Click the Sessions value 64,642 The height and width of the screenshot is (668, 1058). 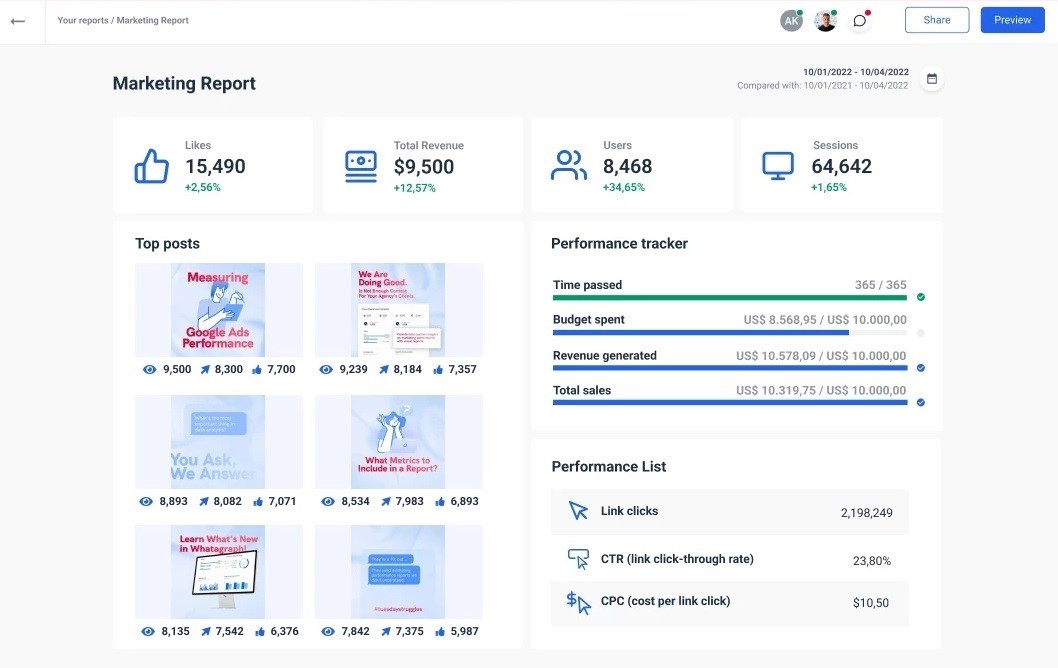[x=841, y=166]
